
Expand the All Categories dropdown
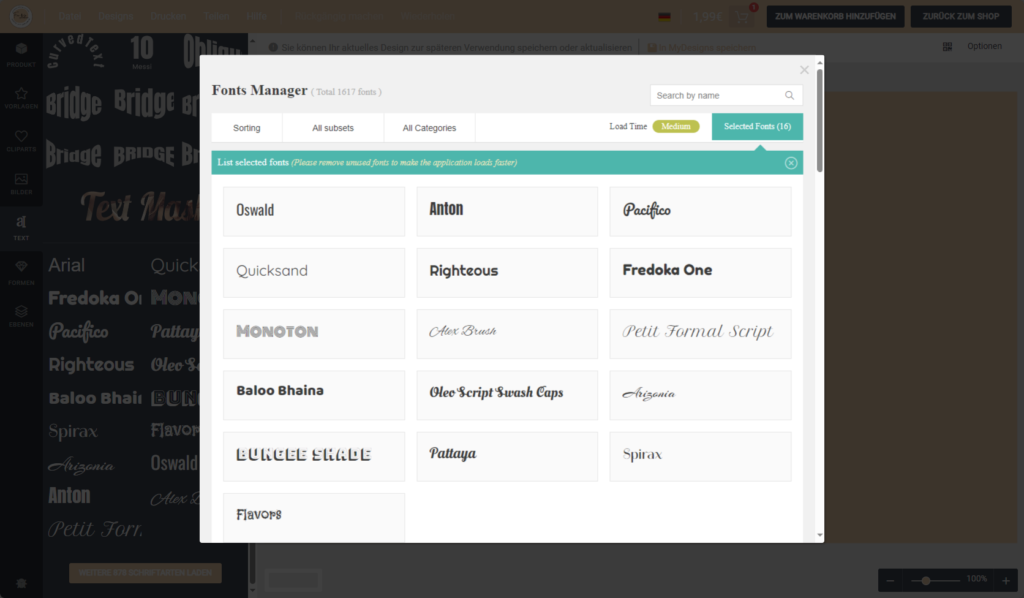pyautogui.click(x=429, y=128)
